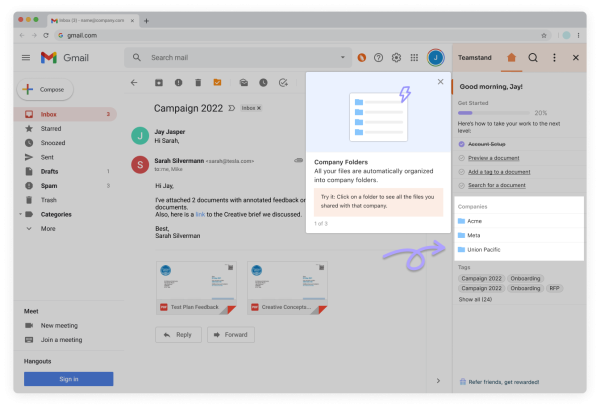Close the Teamstand side panel

pos(576,58)
